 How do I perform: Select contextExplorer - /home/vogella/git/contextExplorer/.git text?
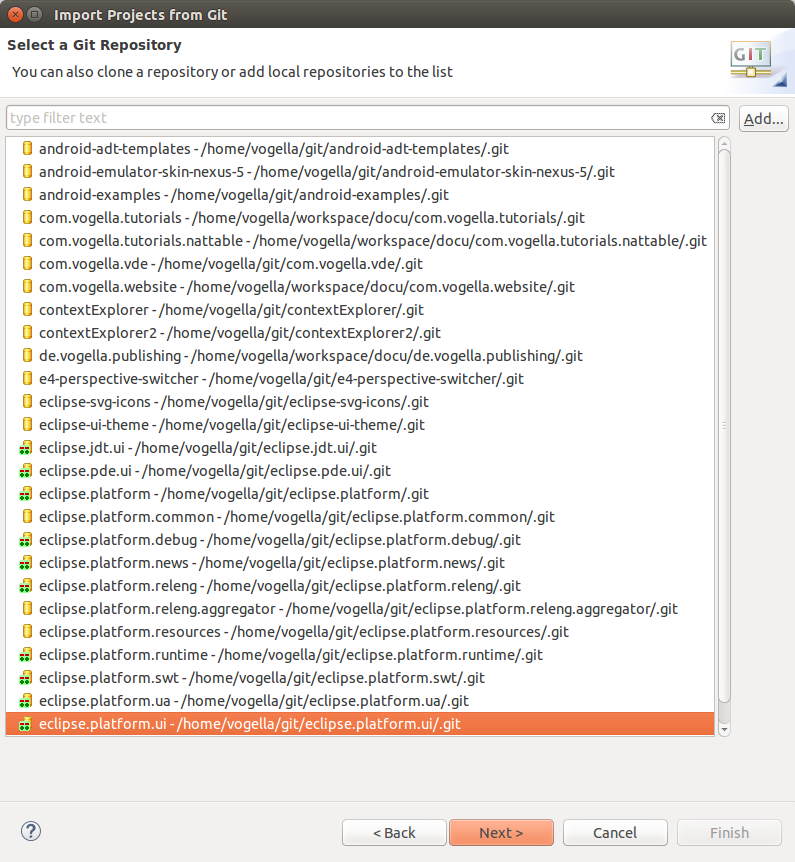231,310
